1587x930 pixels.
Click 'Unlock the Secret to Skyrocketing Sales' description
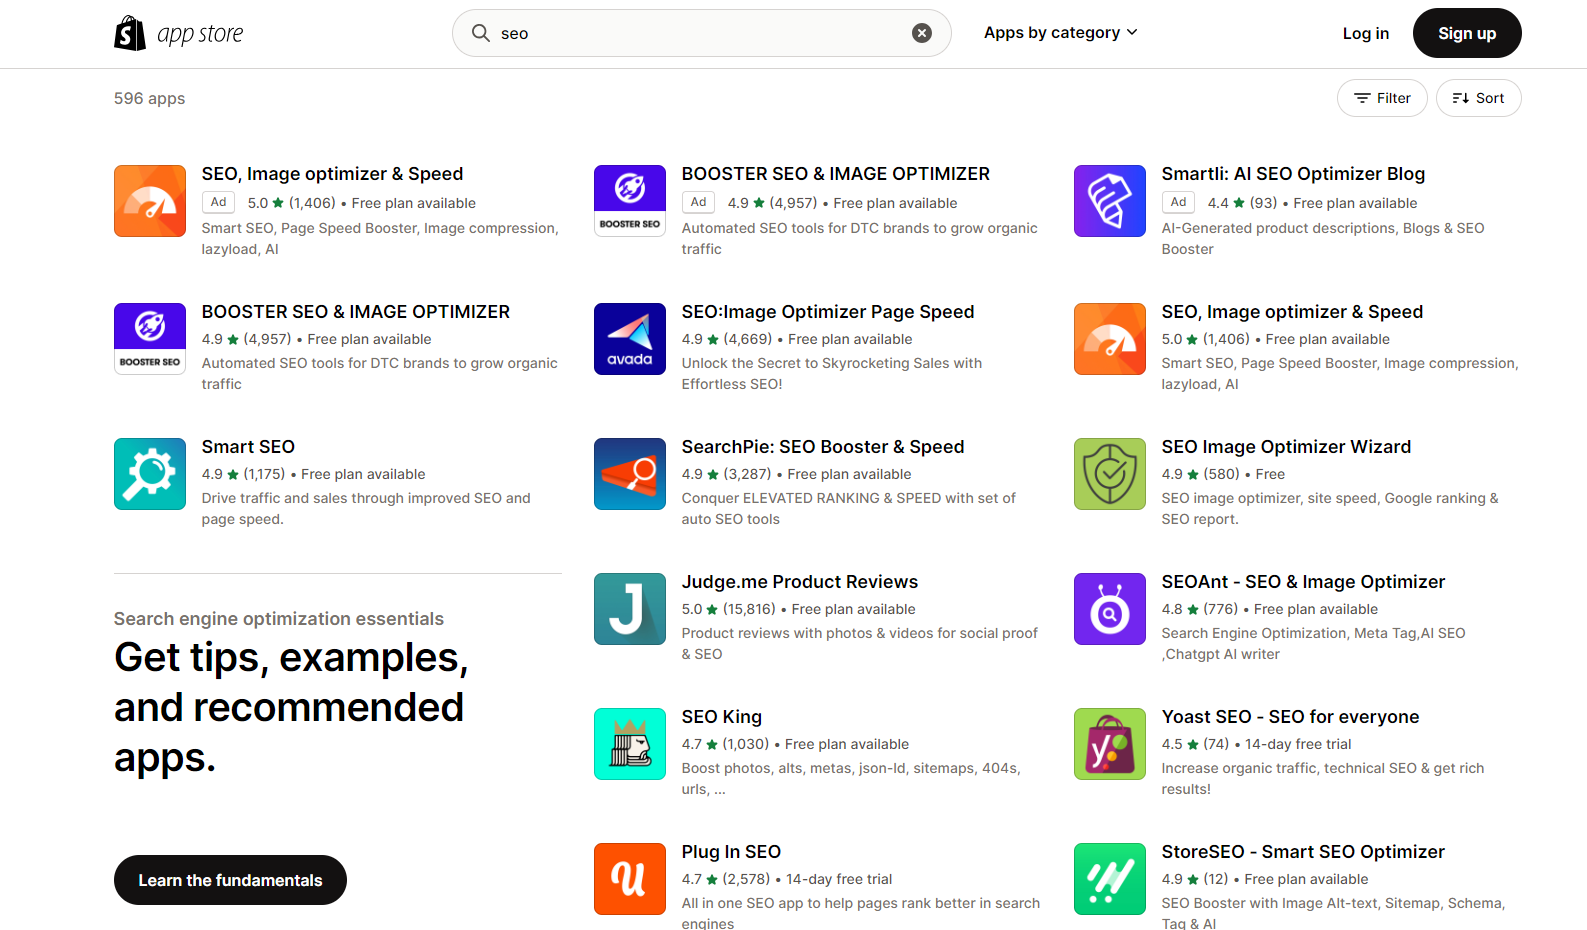click(x=832, y=374)
